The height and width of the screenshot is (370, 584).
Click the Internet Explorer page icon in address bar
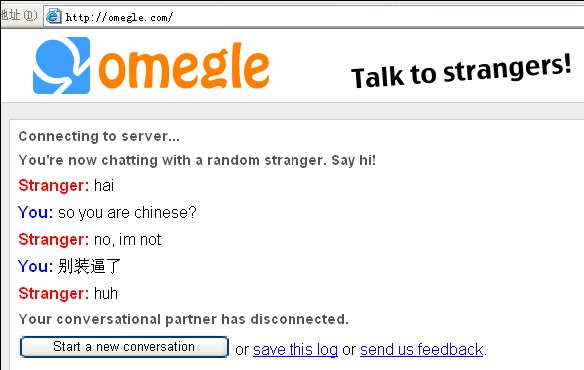[x=54, y=16]
